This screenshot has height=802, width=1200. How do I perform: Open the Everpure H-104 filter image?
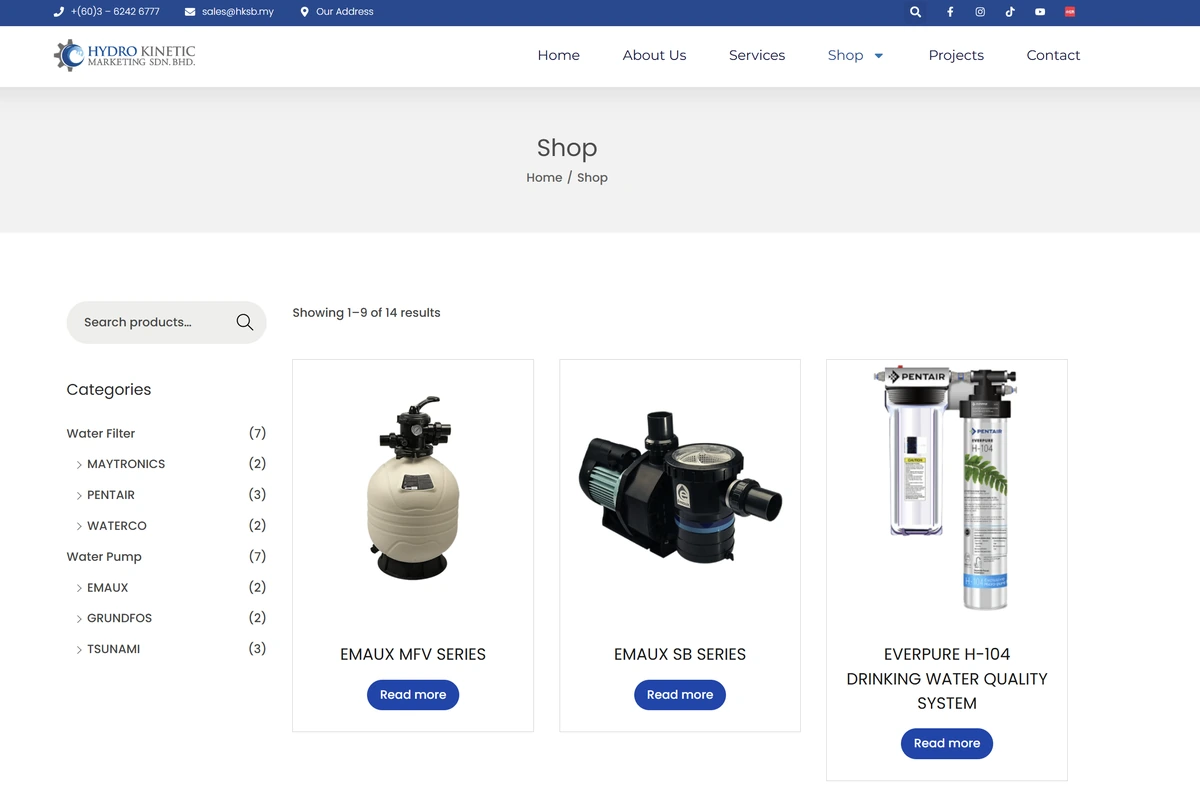[947, 487]
